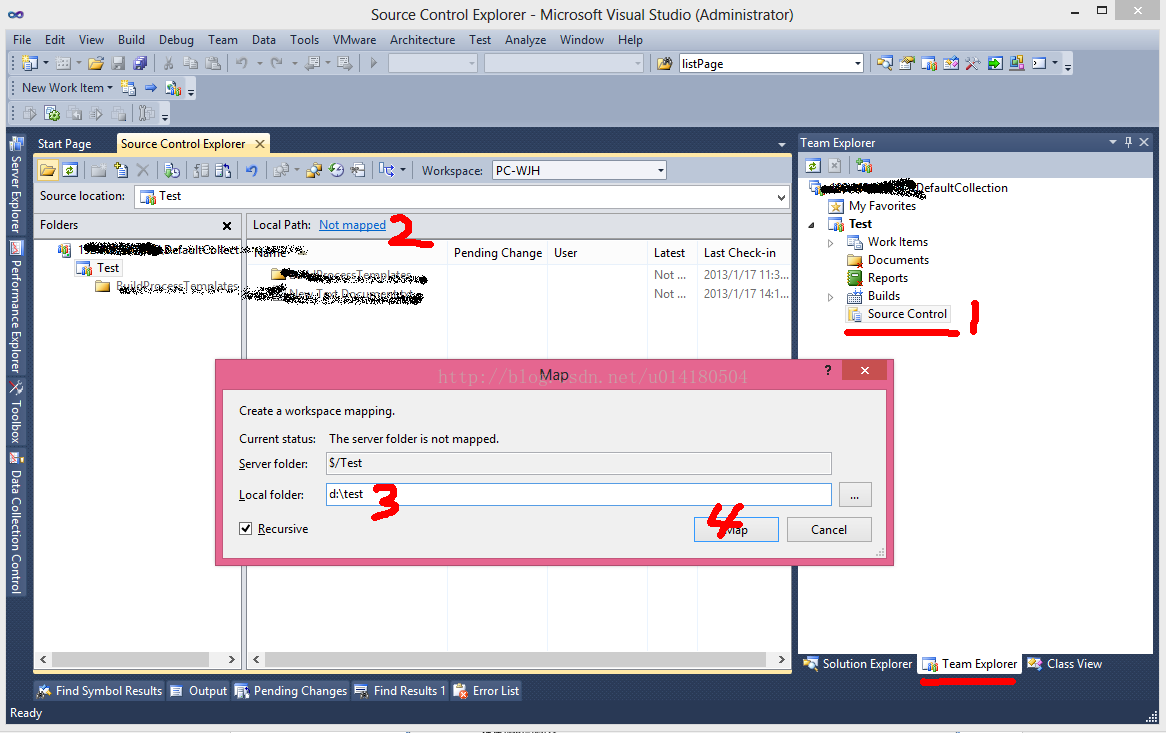Image resolution: width=1166 pixels, height=733 pixels.
Task: Click the New Project toolbar icon
Action: click(x=30, y=63)
